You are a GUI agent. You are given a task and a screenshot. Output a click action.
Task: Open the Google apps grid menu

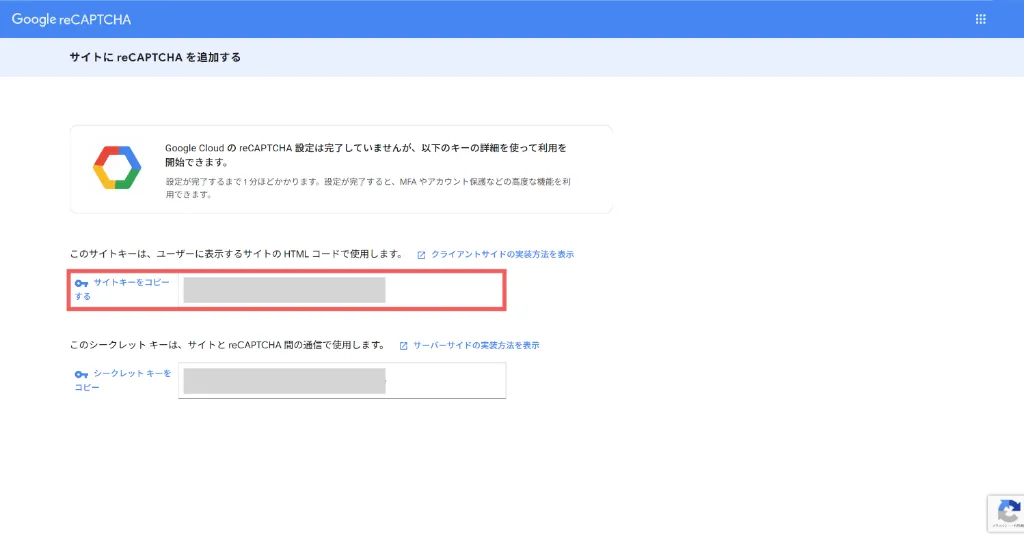point(980,19)
